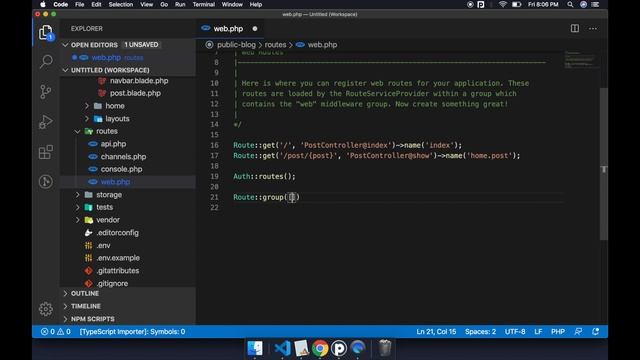Open the Selection menu

click(121, 4)
